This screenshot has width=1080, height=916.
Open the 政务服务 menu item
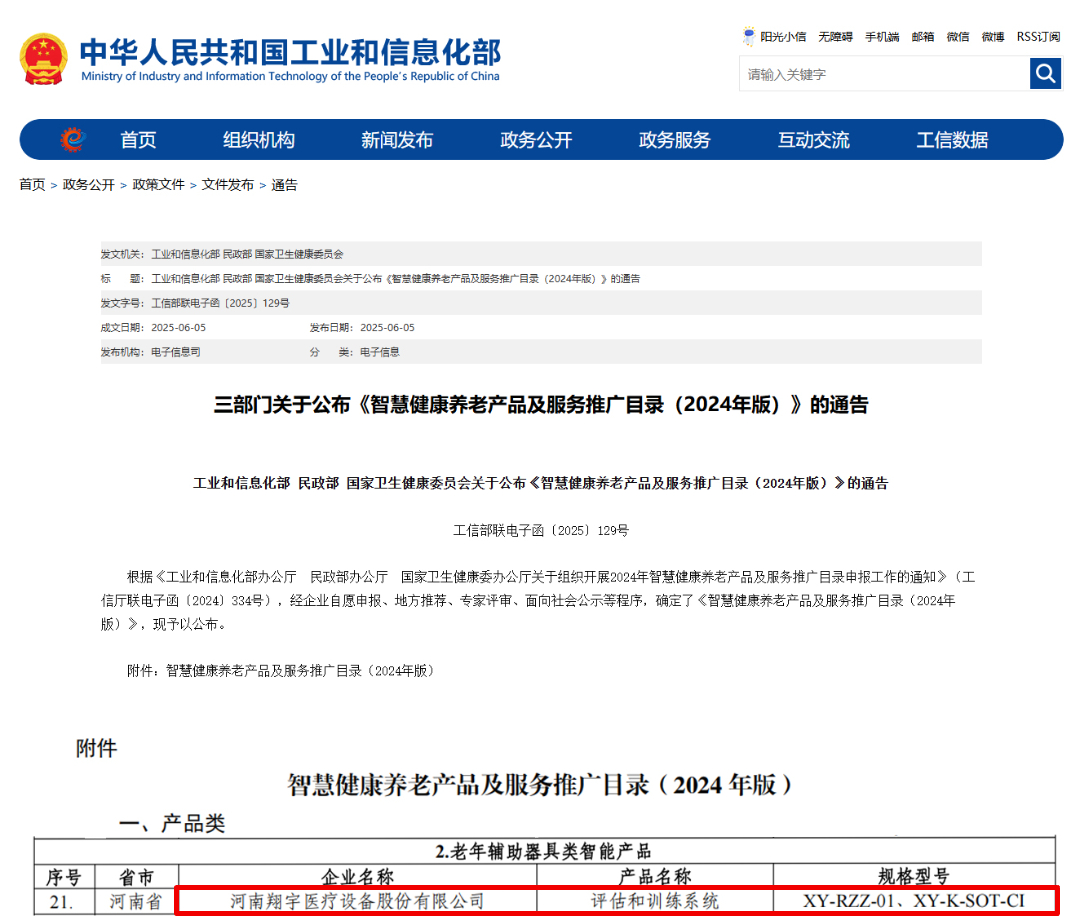675,140
